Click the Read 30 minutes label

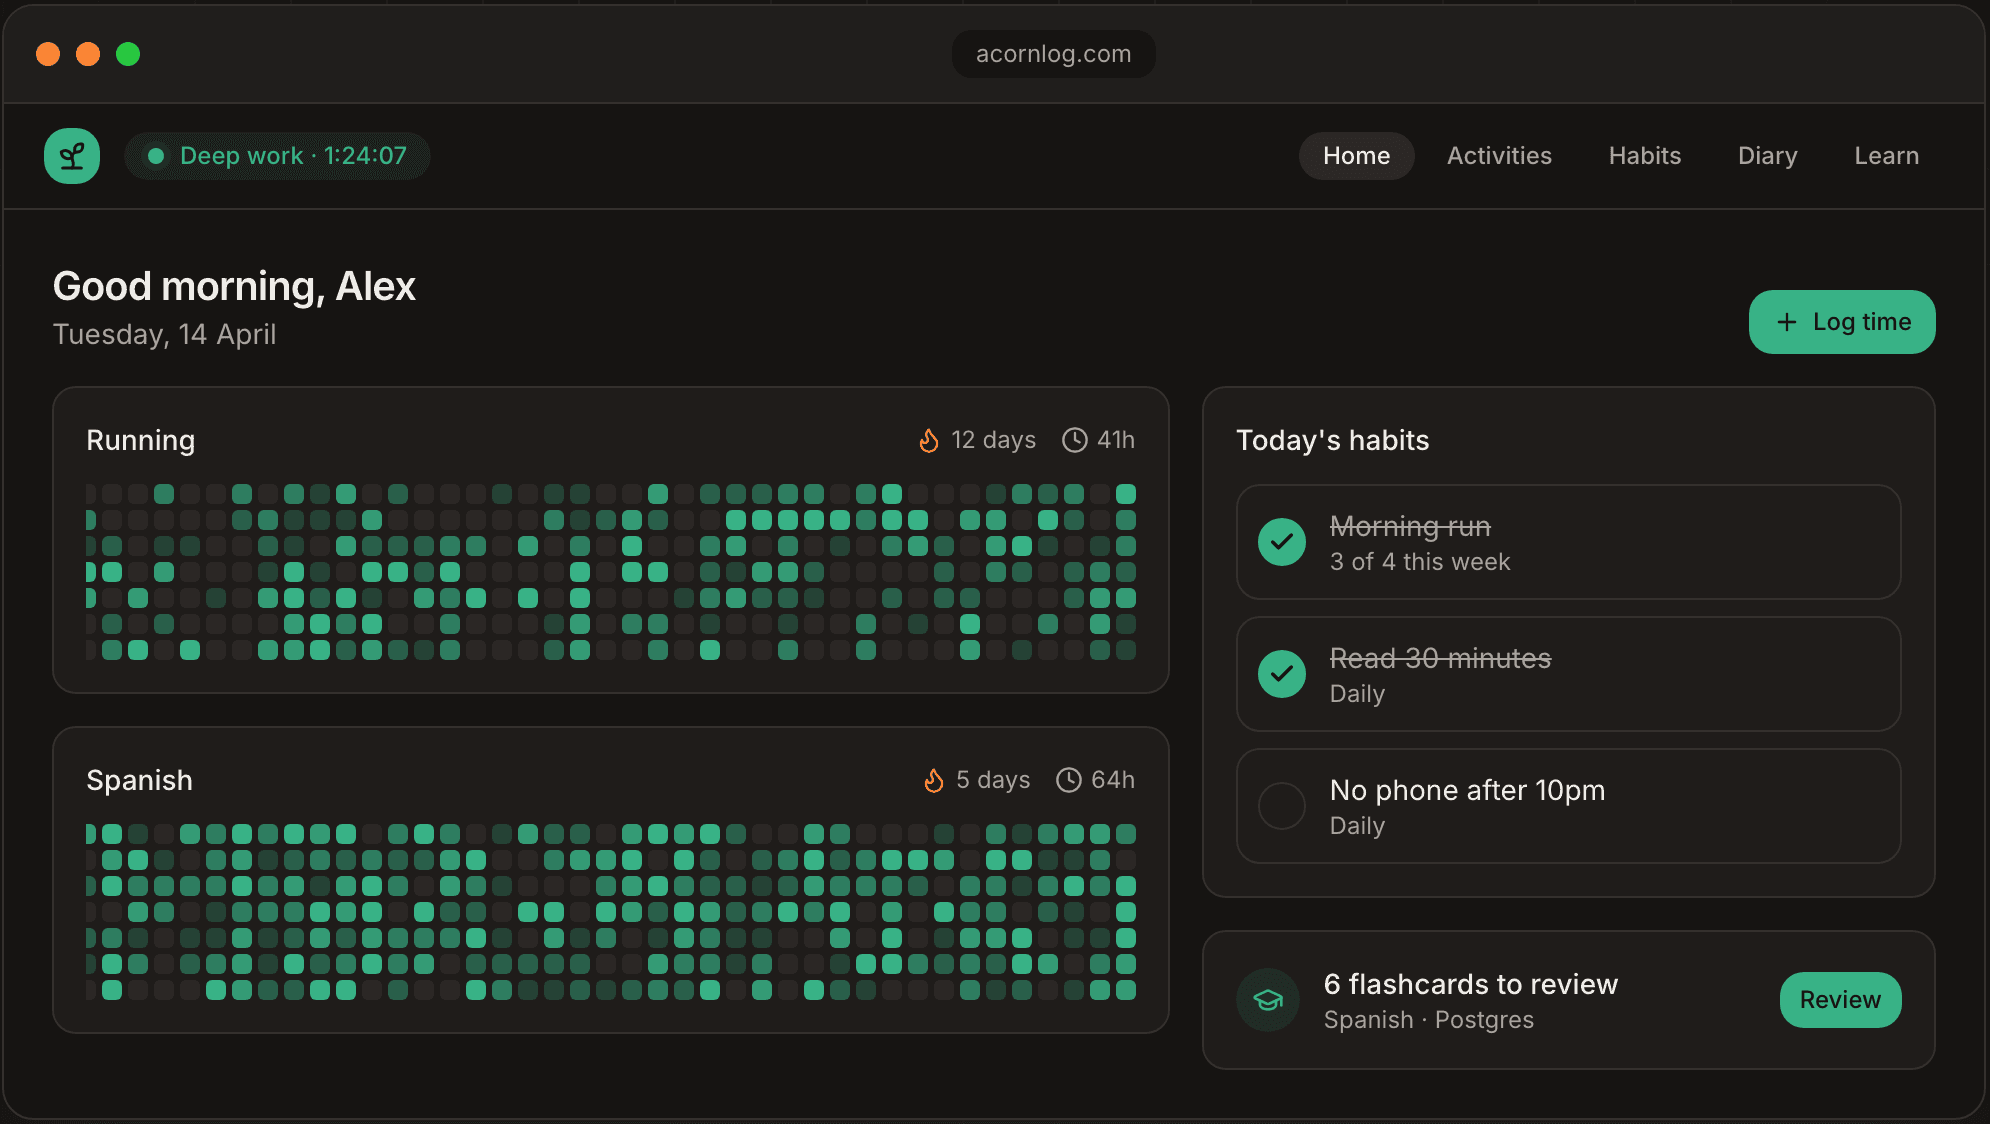[1440, 658]
